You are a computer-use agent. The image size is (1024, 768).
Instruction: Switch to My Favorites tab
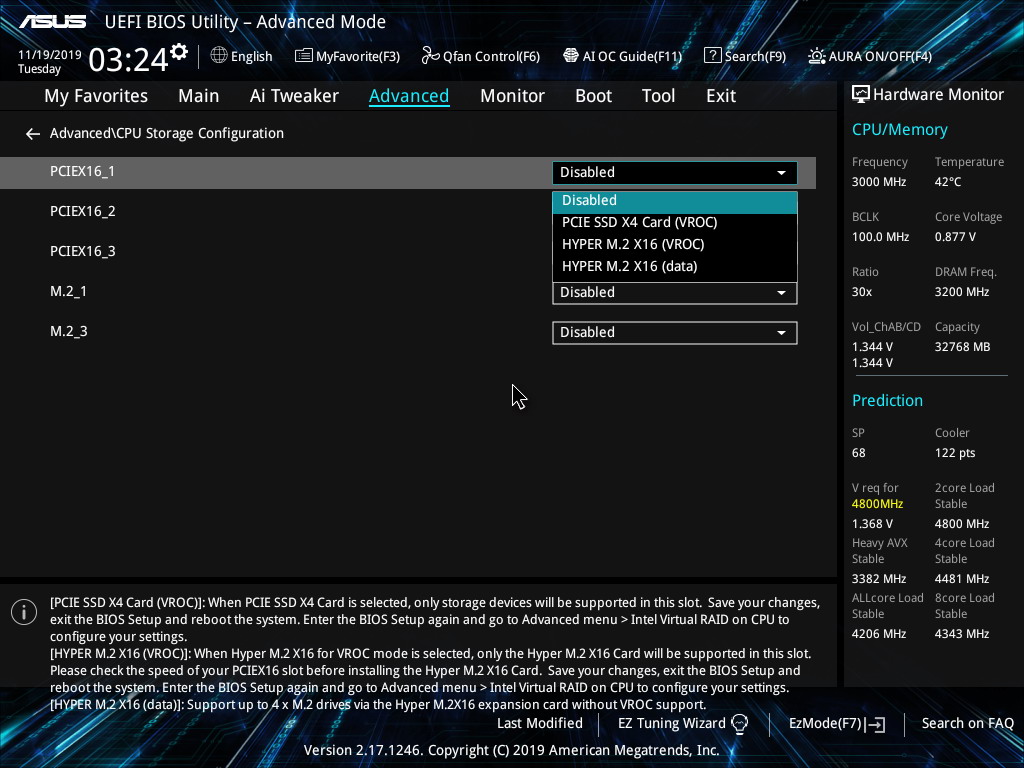pos(96,96)
